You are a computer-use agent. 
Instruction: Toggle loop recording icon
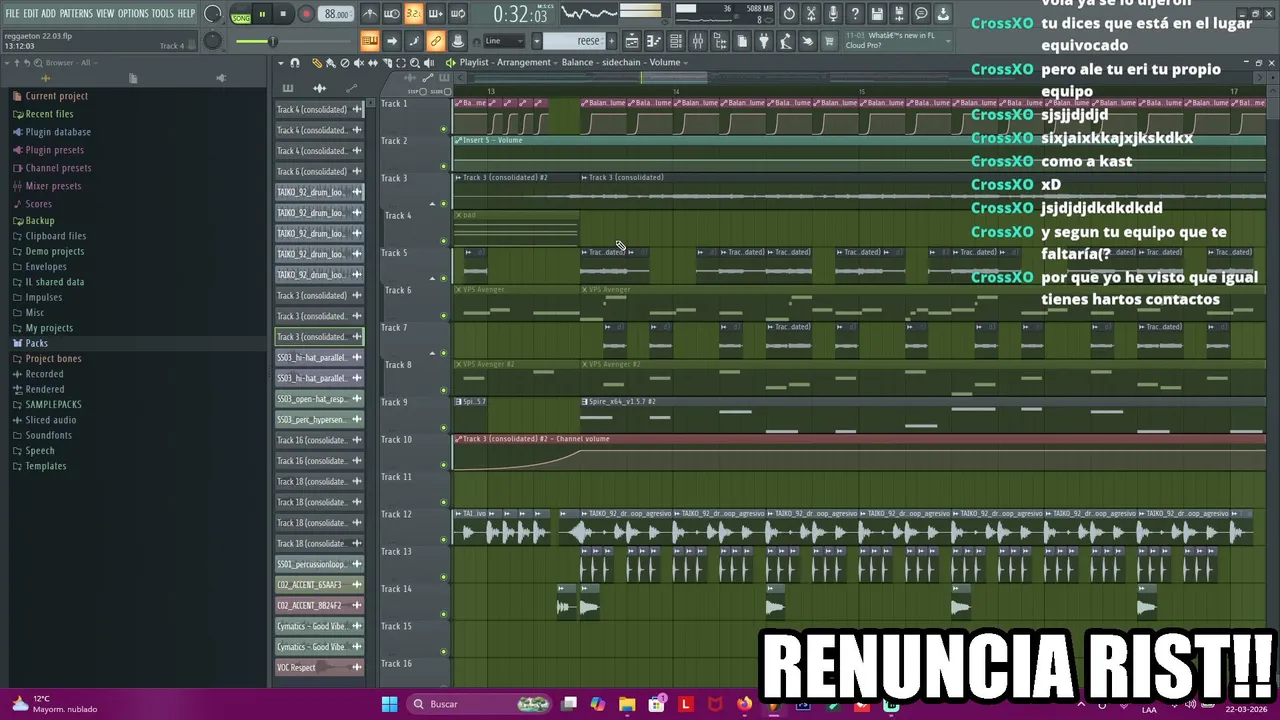point(457,14)
